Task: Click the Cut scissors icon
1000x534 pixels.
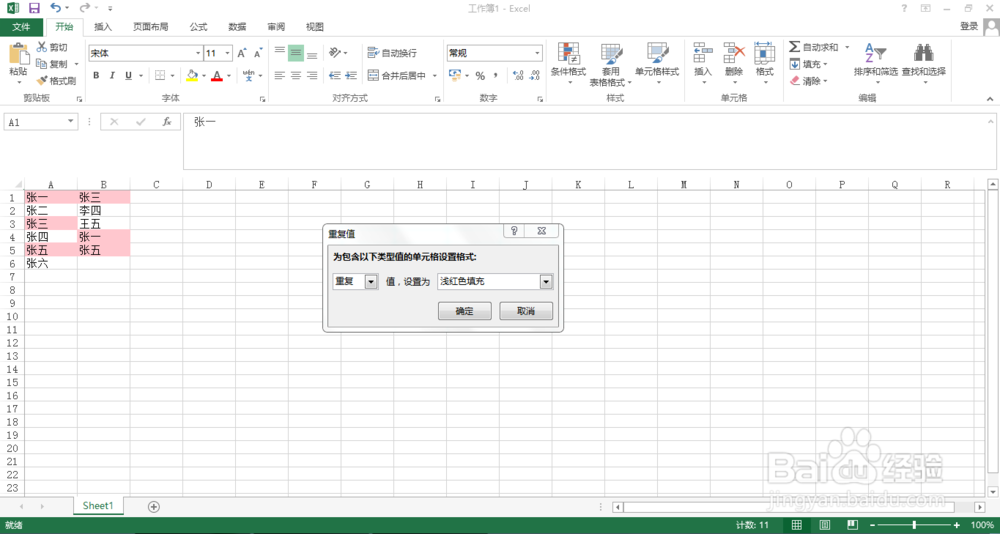Action: 41,47
